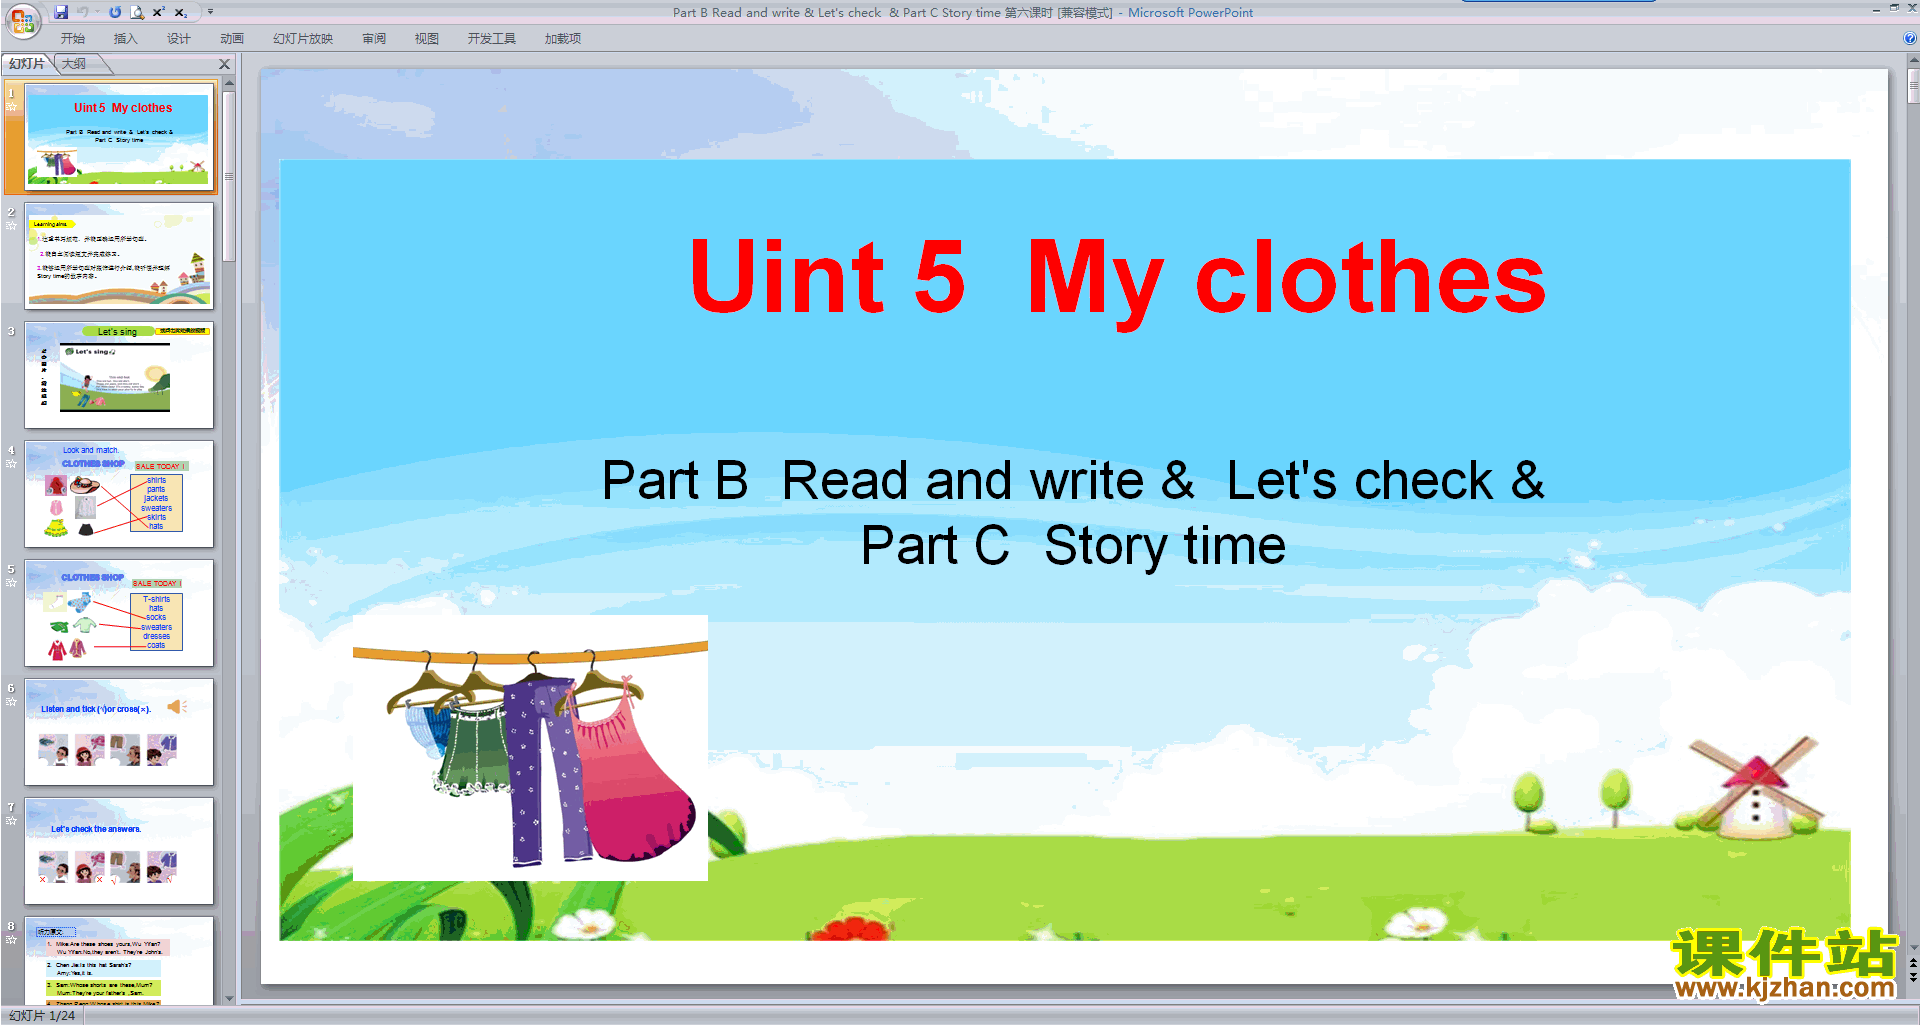Click thumbnail pane scrollbar thumb
The width and height of the screenshot is (1920, 1025).
[229, 176]
